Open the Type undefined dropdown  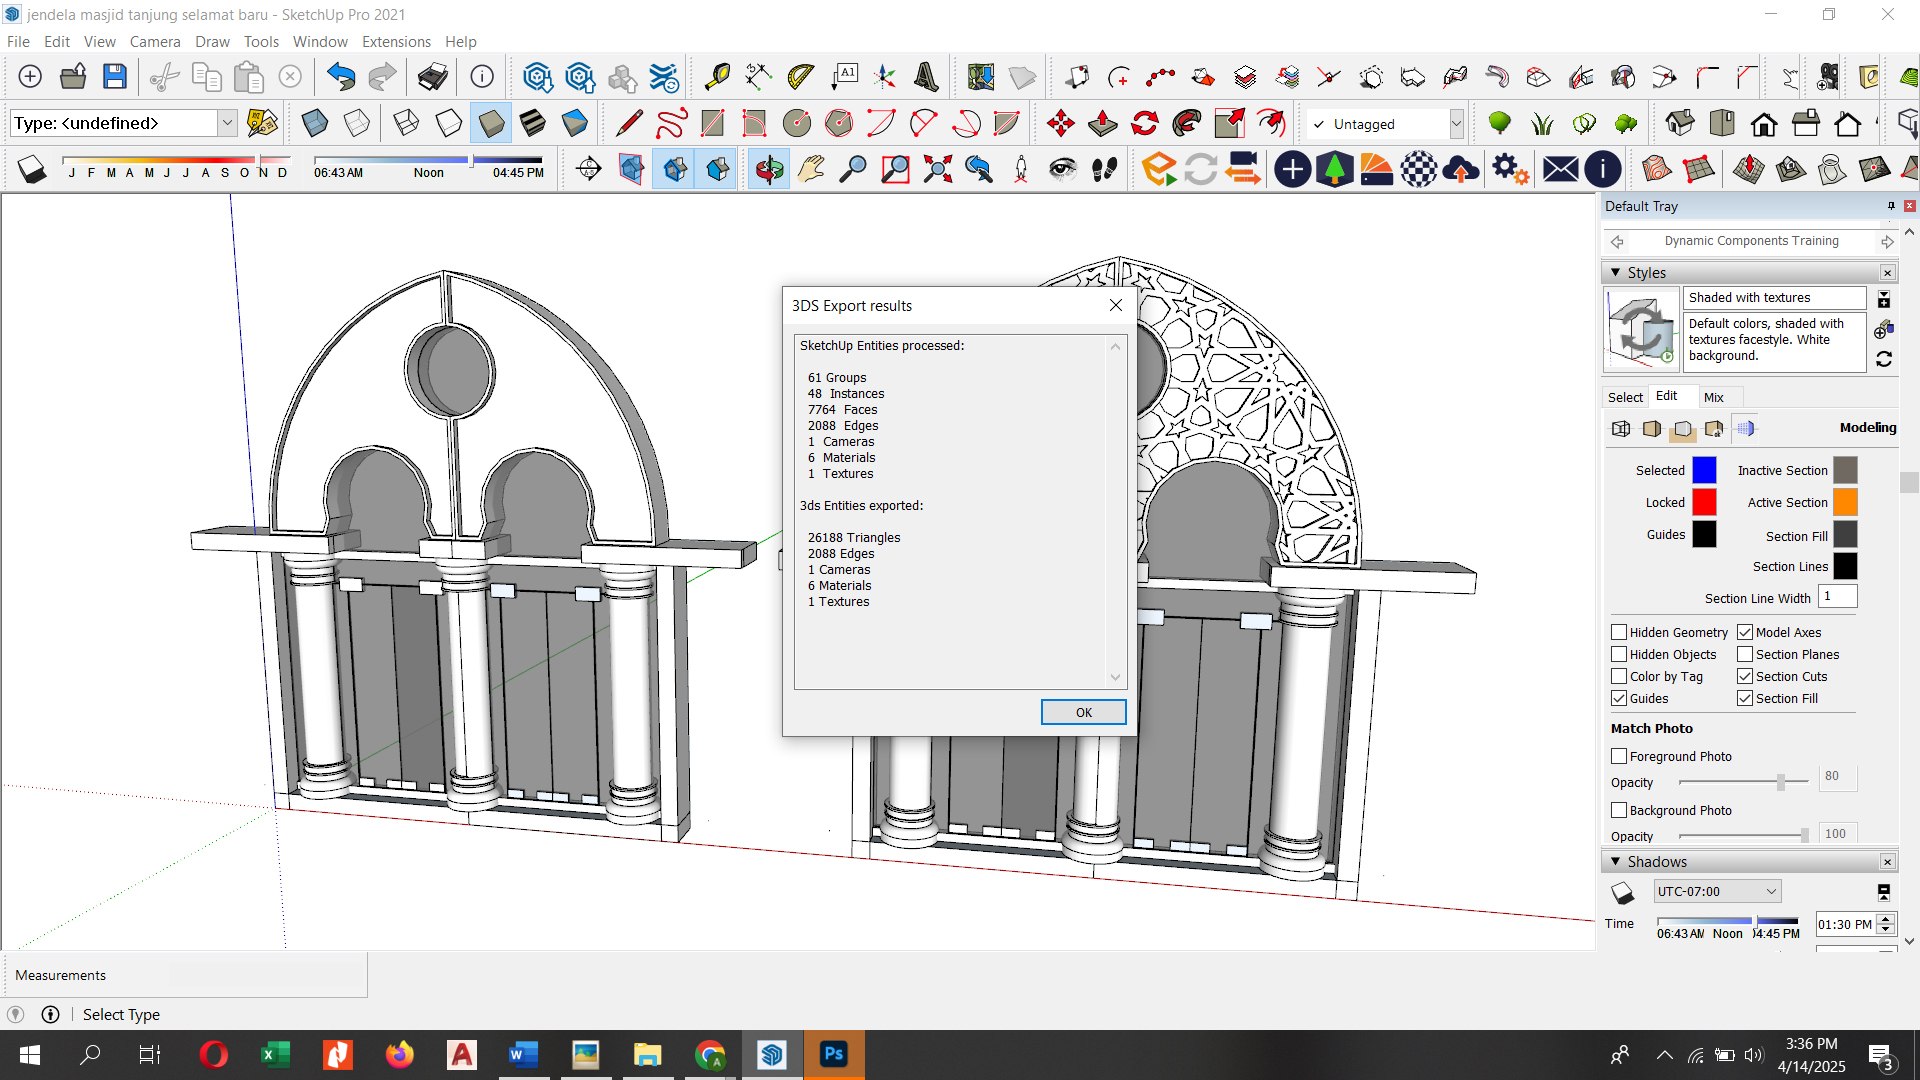(227, 123)
